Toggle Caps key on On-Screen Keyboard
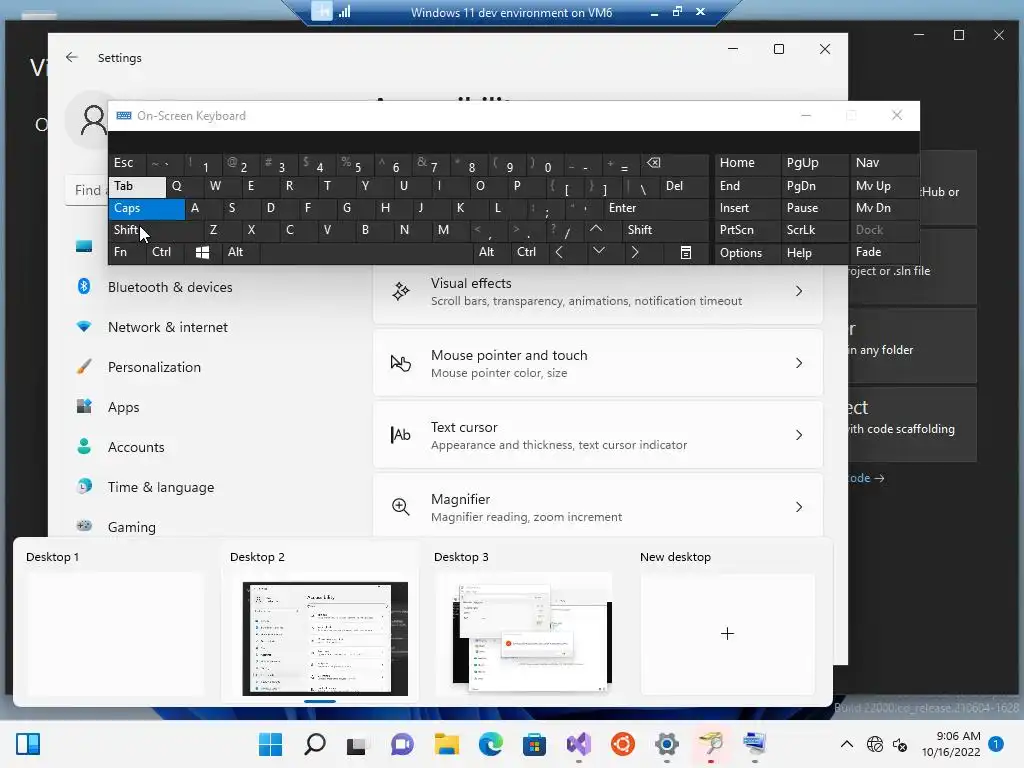Image resolution: width=1024 pixels, height=768 pixels. click(146, 208)
